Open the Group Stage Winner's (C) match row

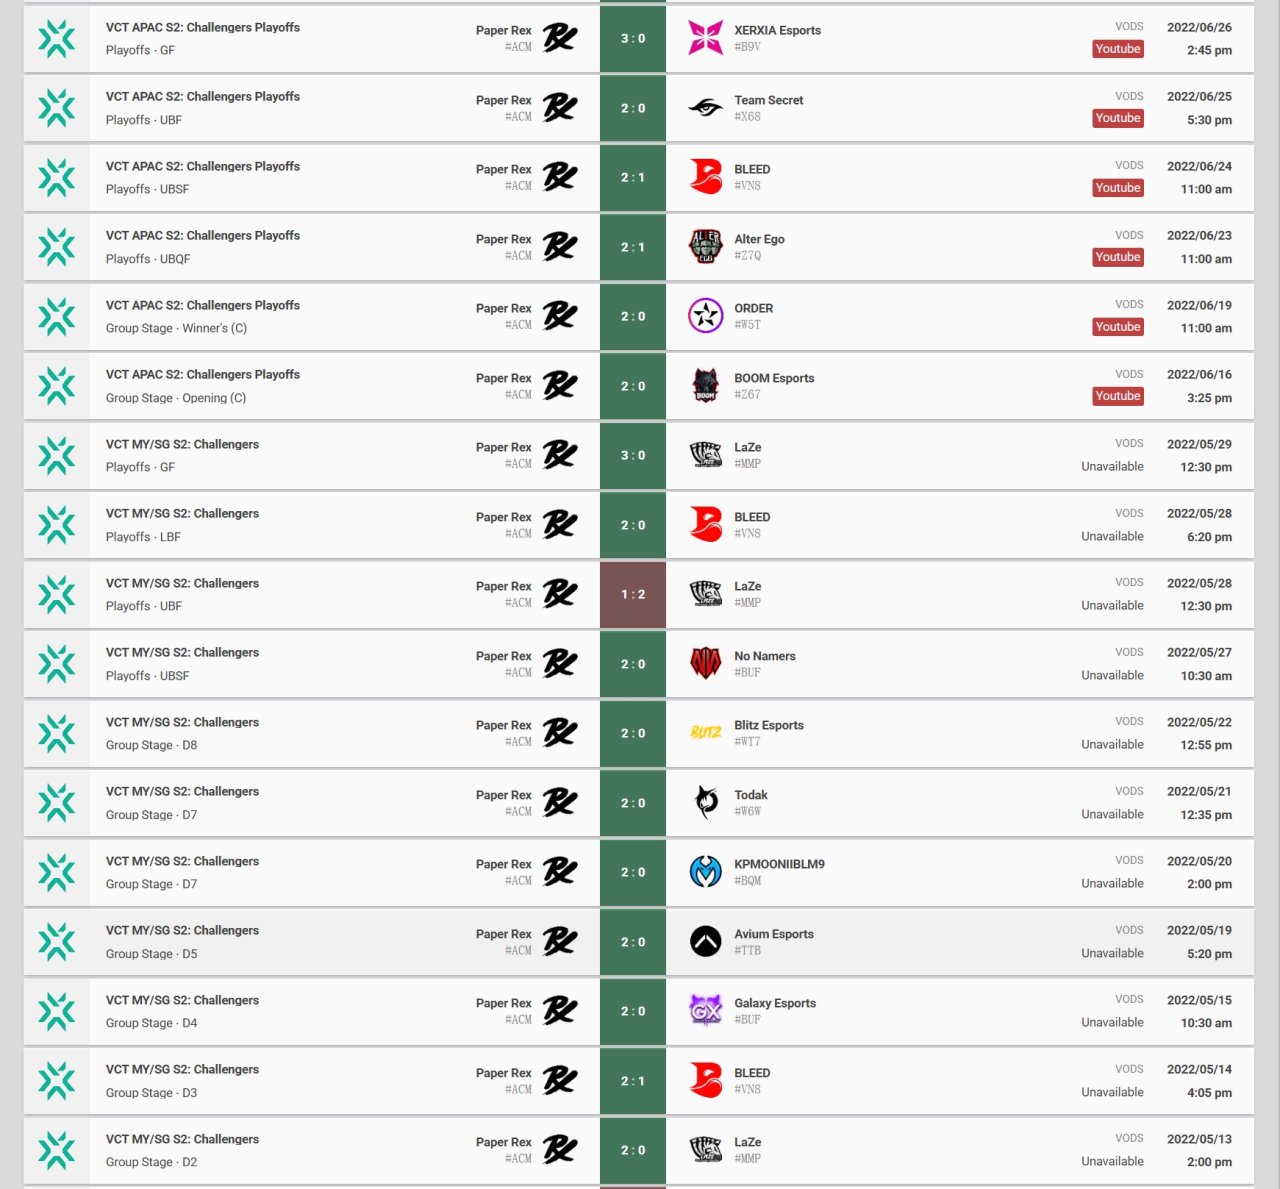639,316
